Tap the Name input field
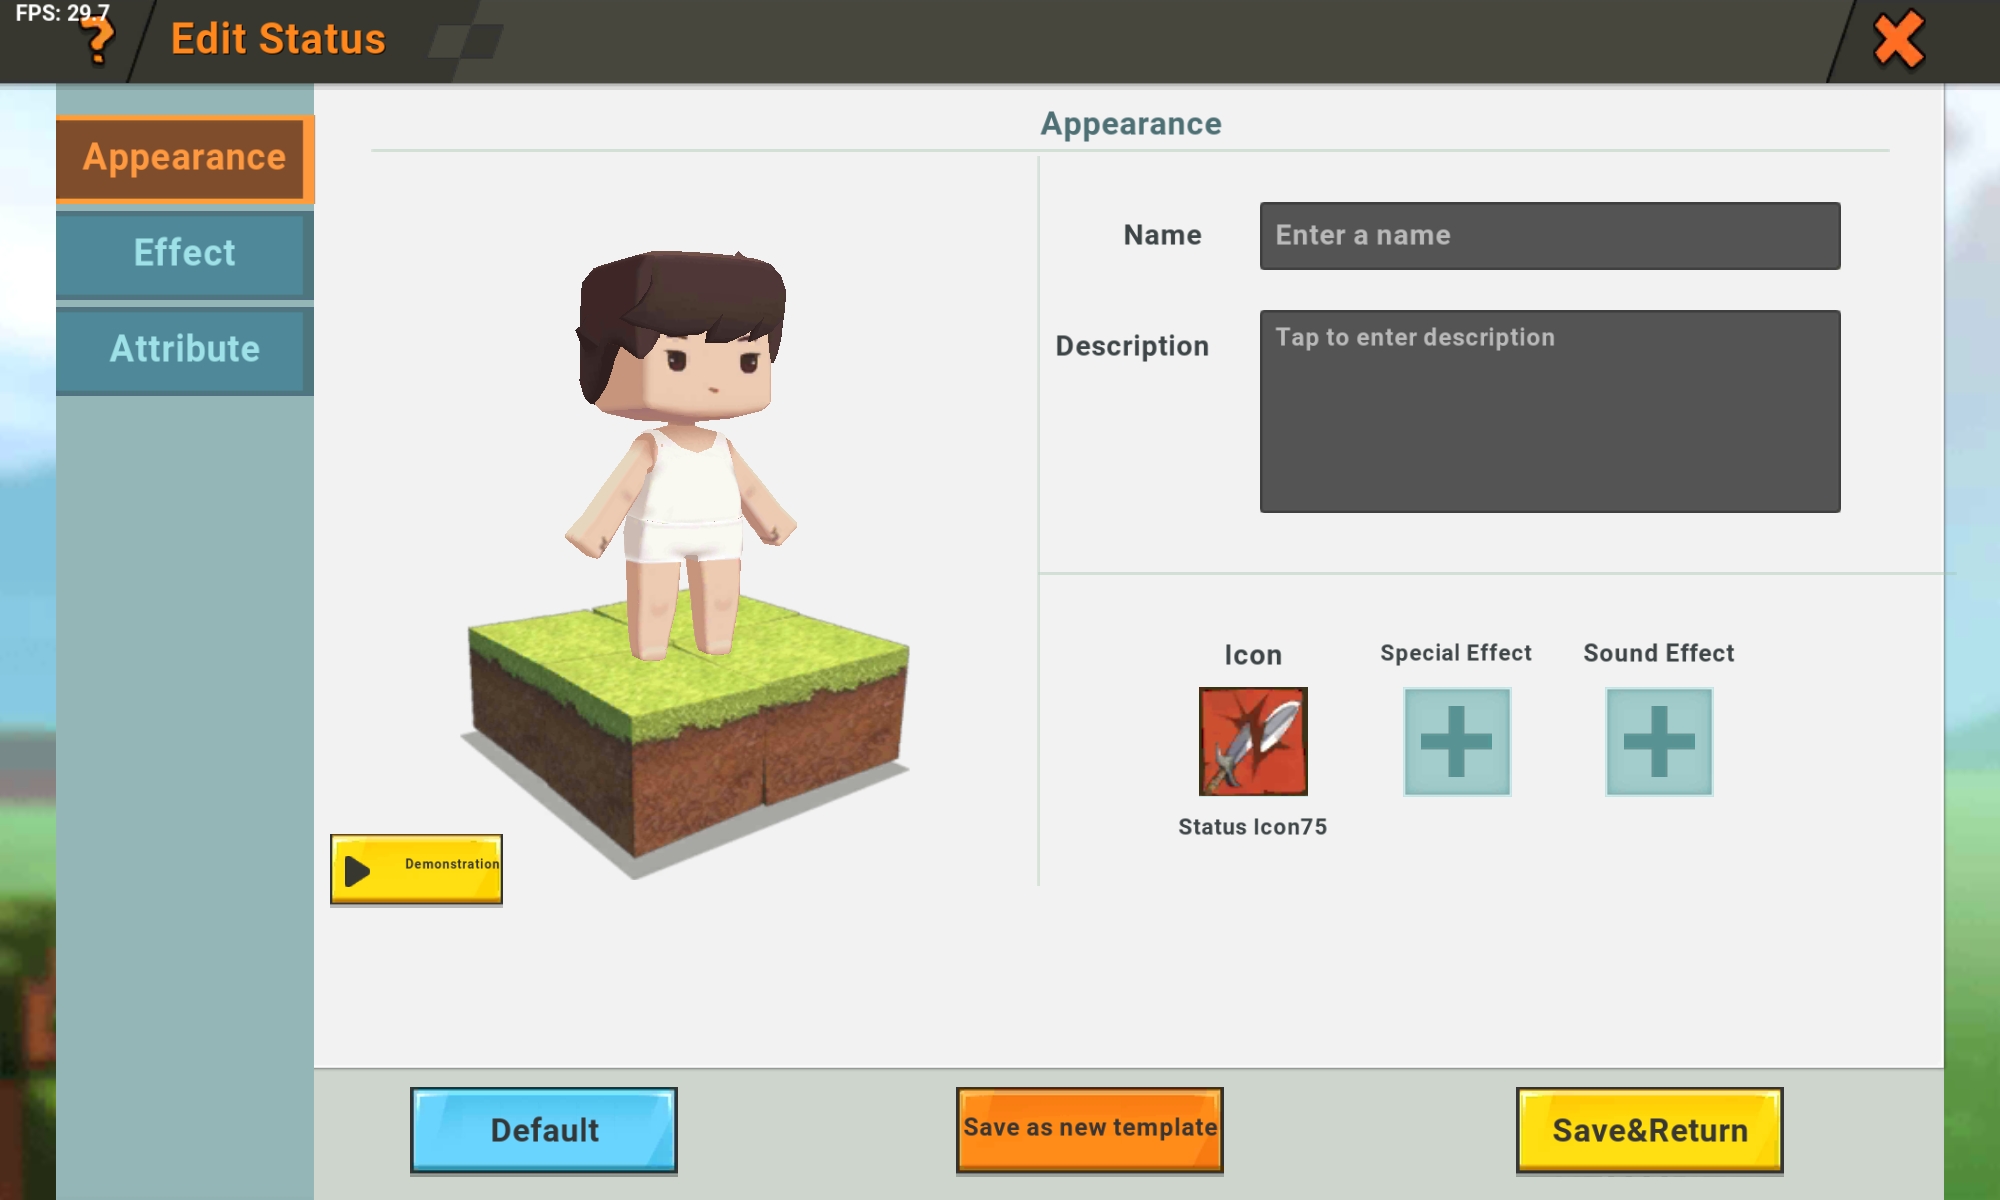Viewport: 2000px width, 1200px height. pyautogui.click(x=1549, y=234)
